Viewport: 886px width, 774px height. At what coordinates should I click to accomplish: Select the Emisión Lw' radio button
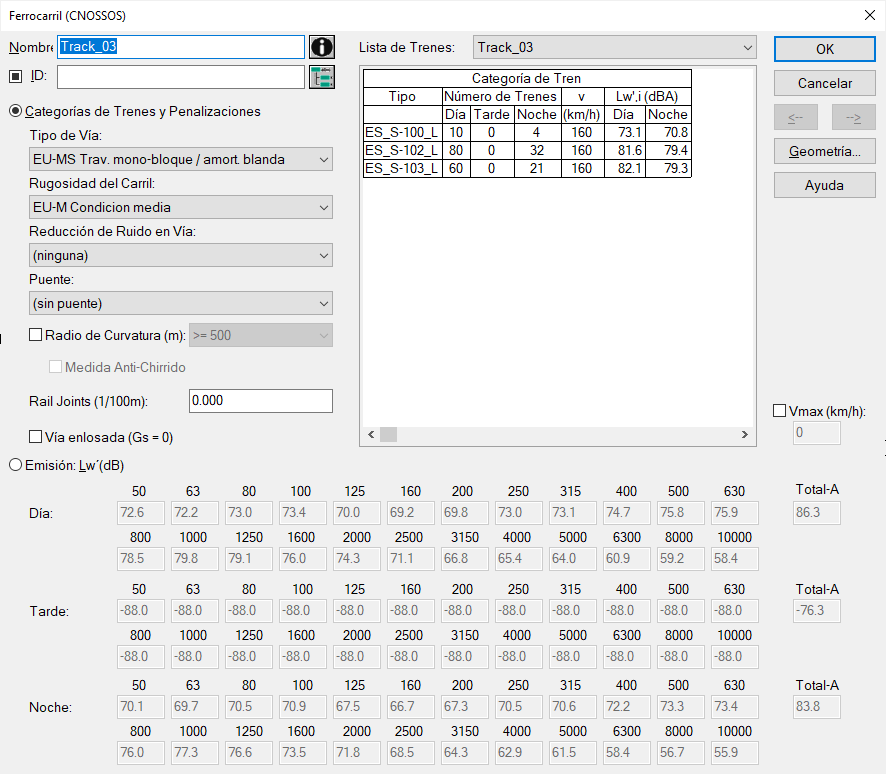tap(16, 465)
